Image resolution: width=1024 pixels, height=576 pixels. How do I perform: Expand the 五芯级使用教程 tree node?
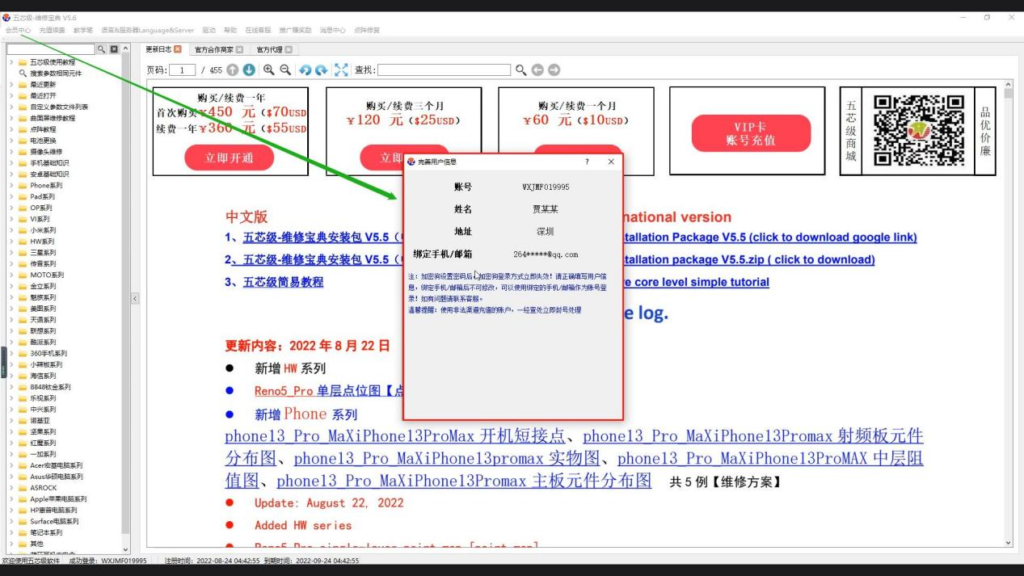coord(11,62)
